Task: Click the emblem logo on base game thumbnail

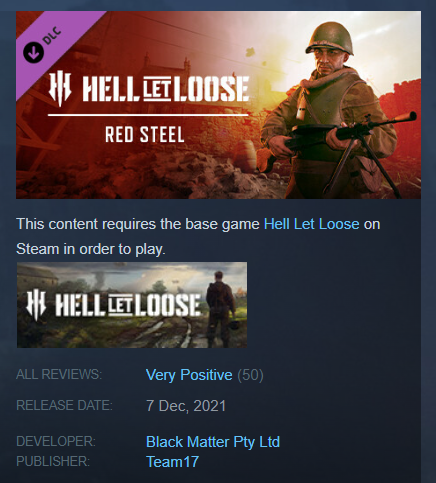Action: point(36,305)
